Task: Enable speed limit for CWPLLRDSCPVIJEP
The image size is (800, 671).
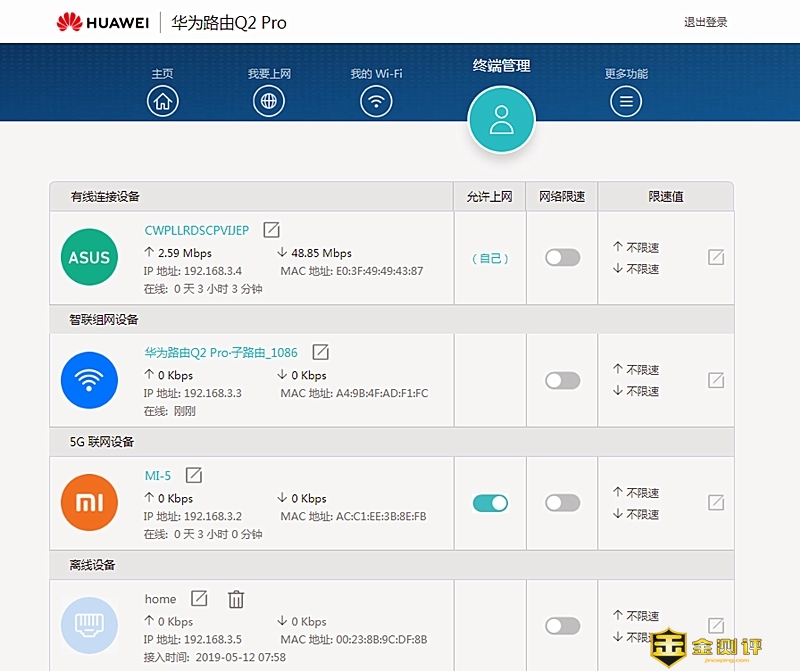Action: pos(562,258)
